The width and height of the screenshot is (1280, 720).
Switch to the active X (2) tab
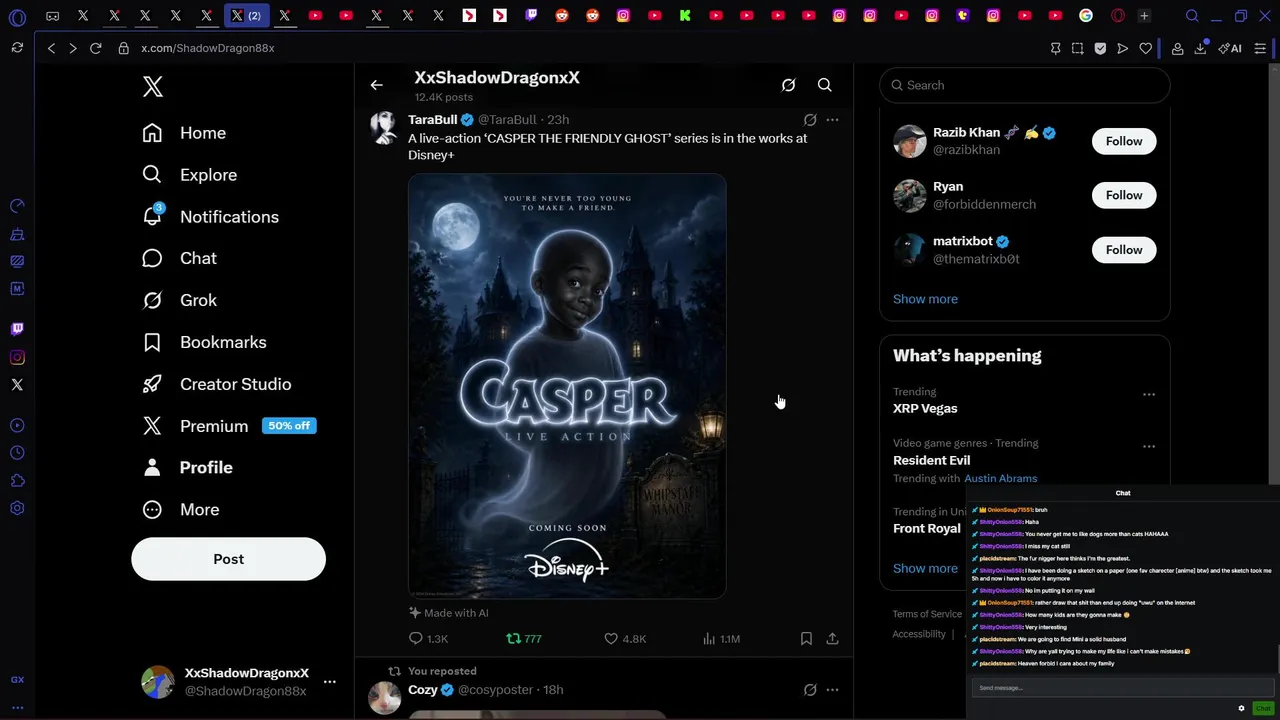tap(246, 16)
